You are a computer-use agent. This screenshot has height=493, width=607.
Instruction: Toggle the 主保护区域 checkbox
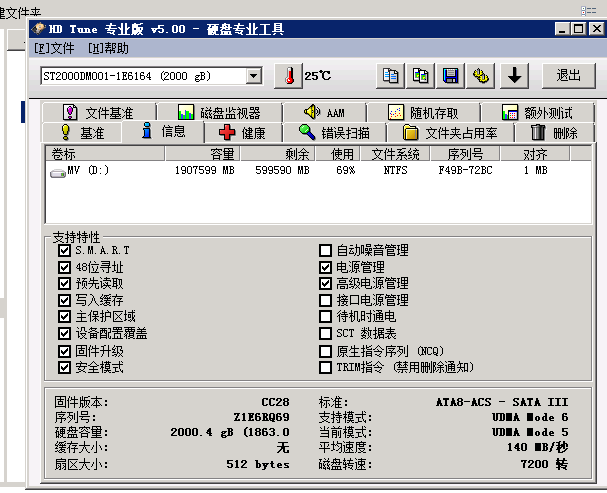(x=64, y=317)
